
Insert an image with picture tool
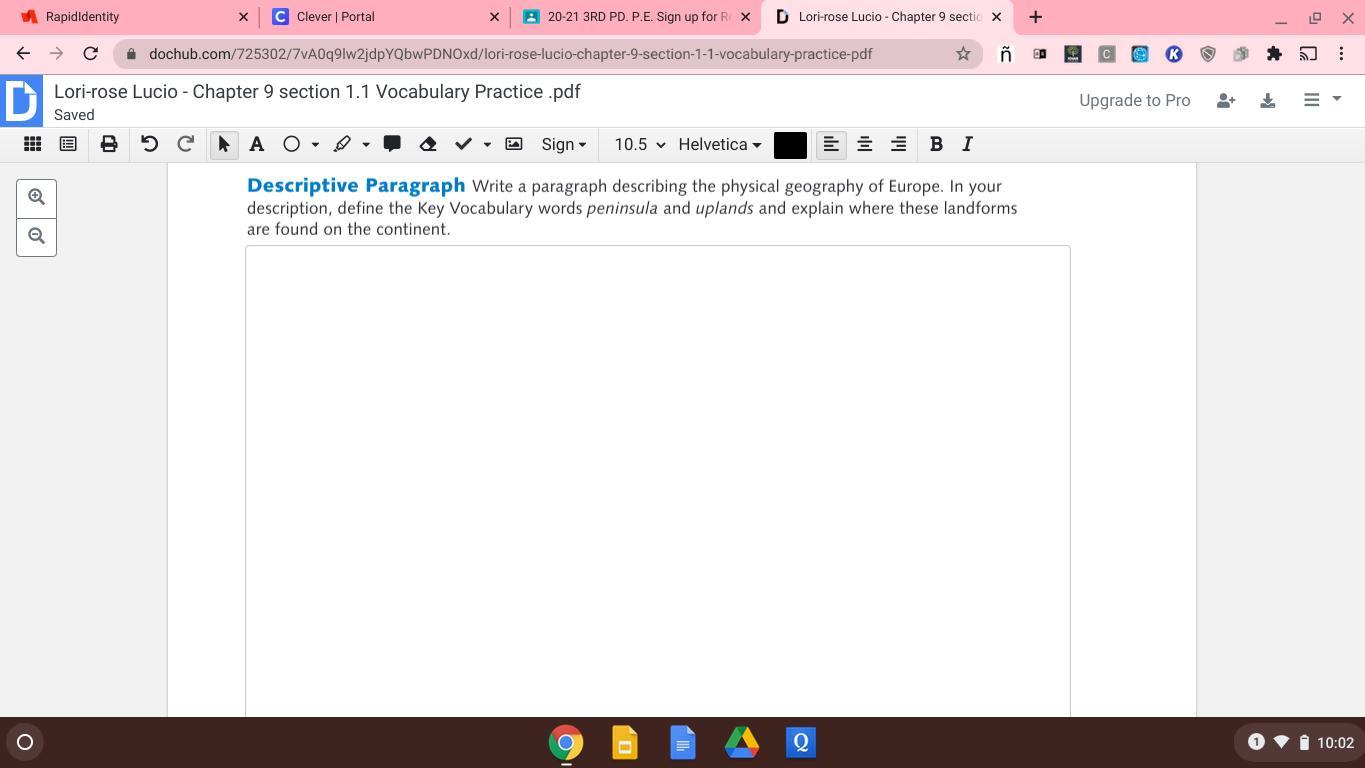[514, 144]
